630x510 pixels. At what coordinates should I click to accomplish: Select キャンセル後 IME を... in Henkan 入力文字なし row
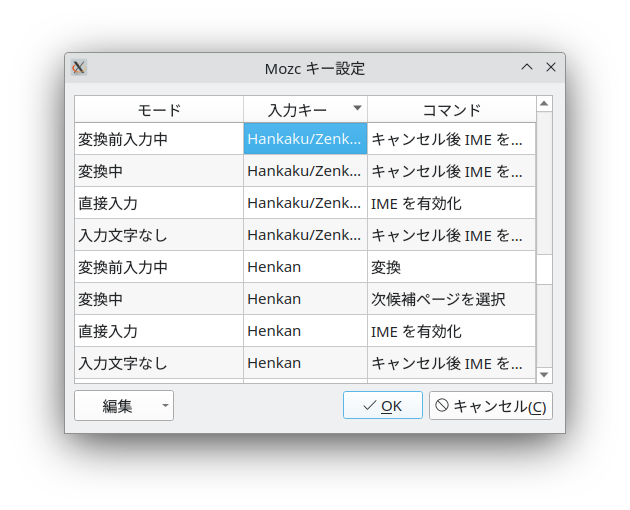click(451, 363)
